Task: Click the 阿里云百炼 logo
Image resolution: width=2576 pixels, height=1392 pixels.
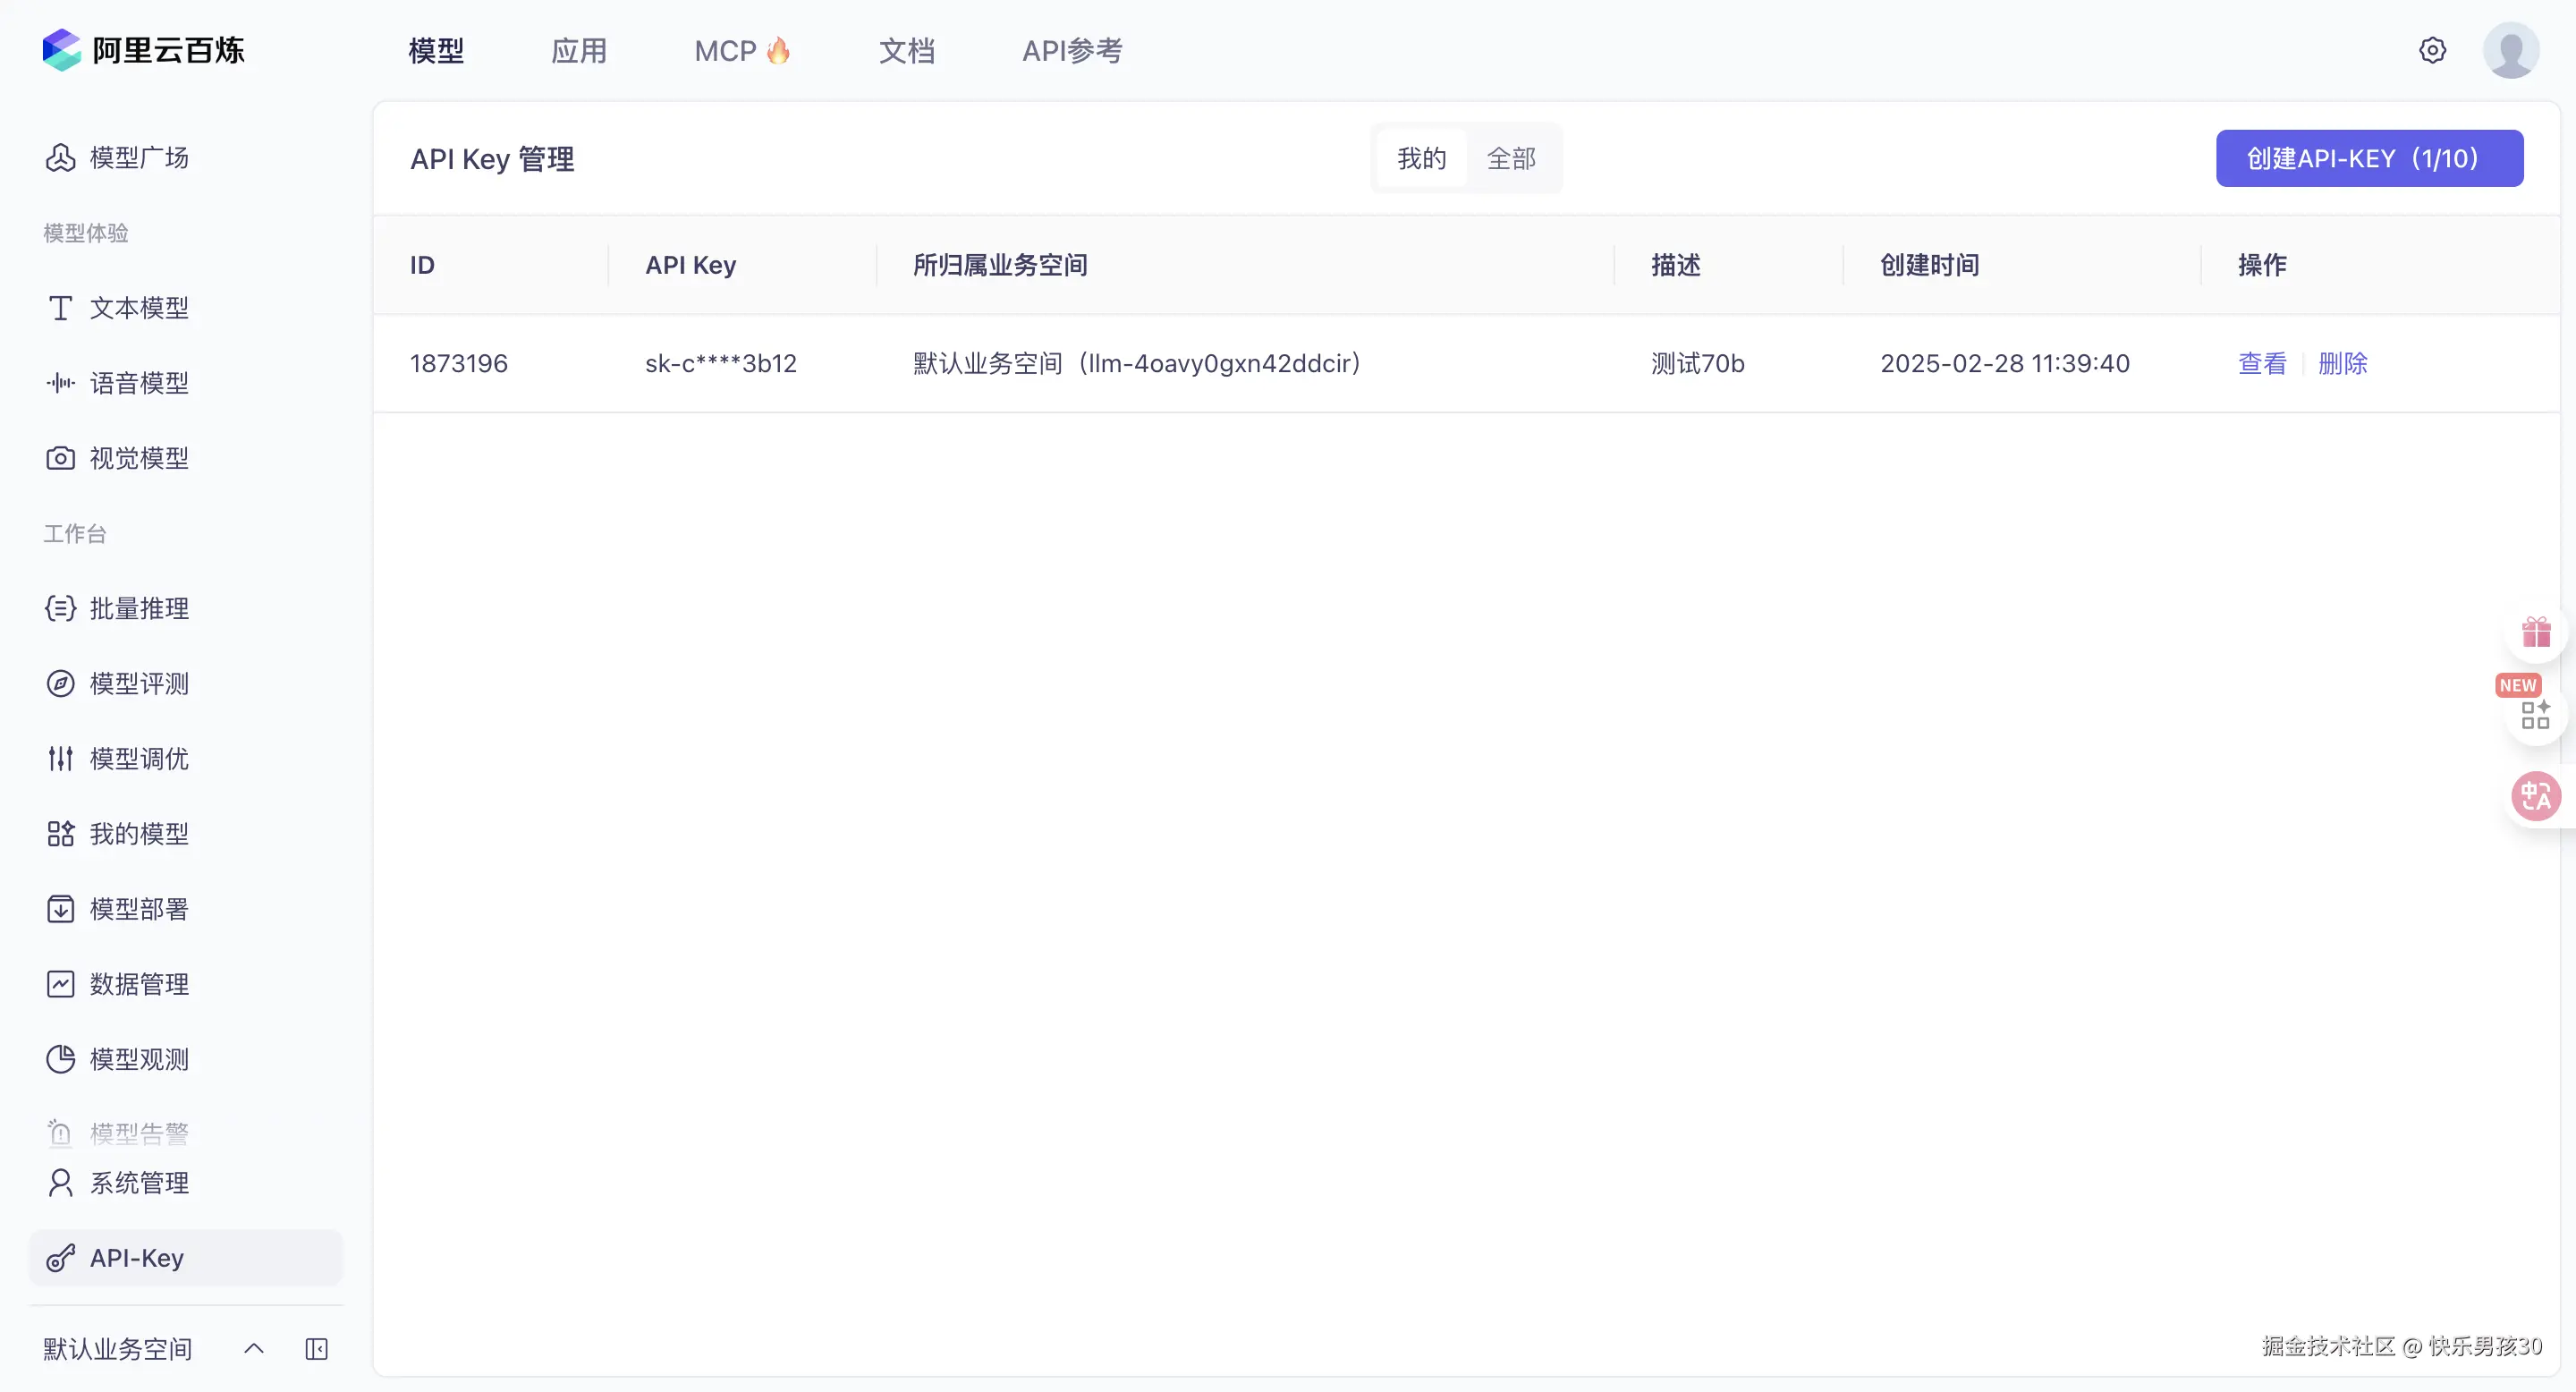Action: pos(144,50)
